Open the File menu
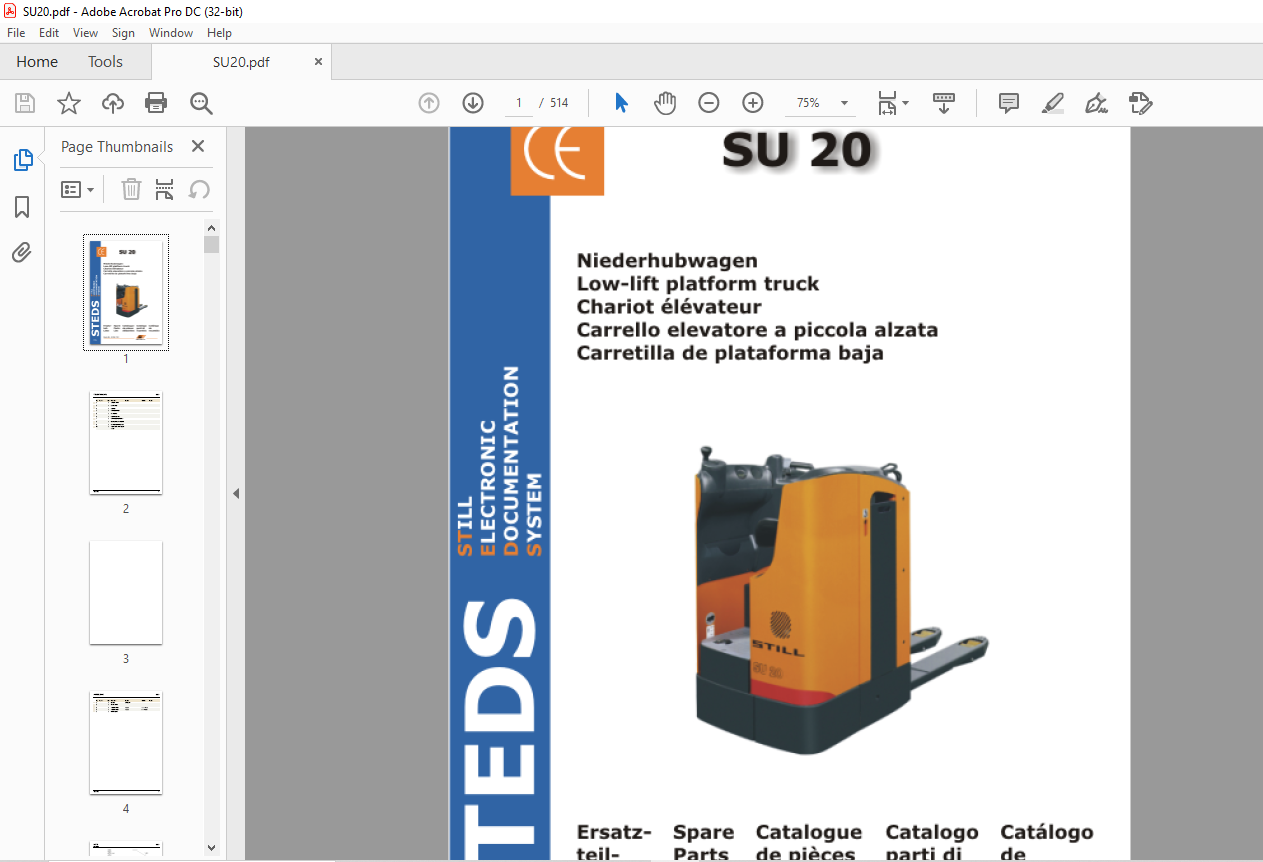This screenshot has width=1263, height=862. coord(16,33)
